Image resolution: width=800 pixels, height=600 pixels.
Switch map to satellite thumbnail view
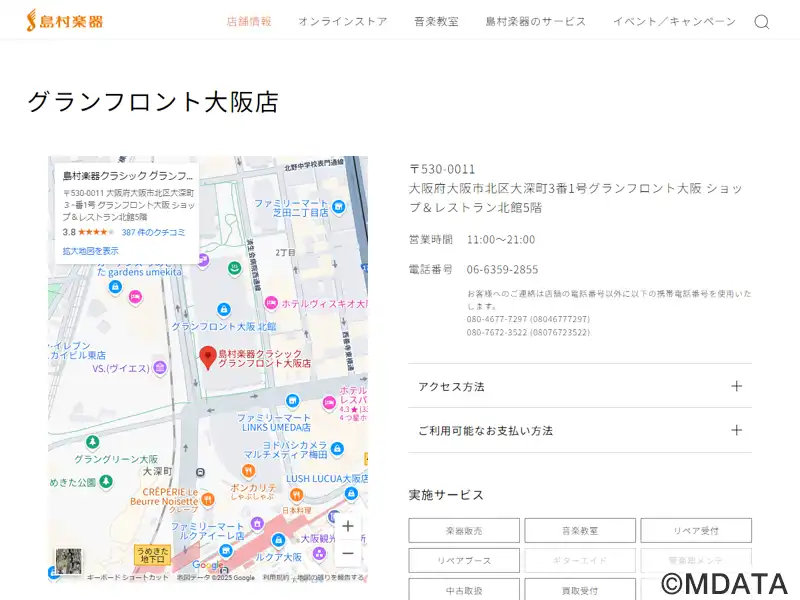pos(68,561)
